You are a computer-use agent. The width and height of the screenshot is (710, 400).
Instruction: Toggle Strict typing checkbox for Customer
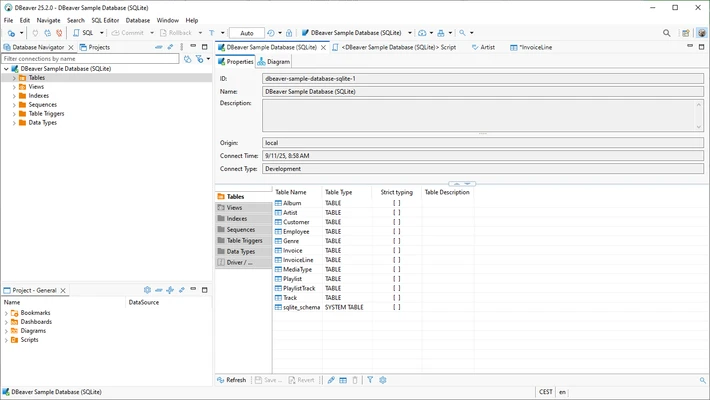tap(397, 222)
